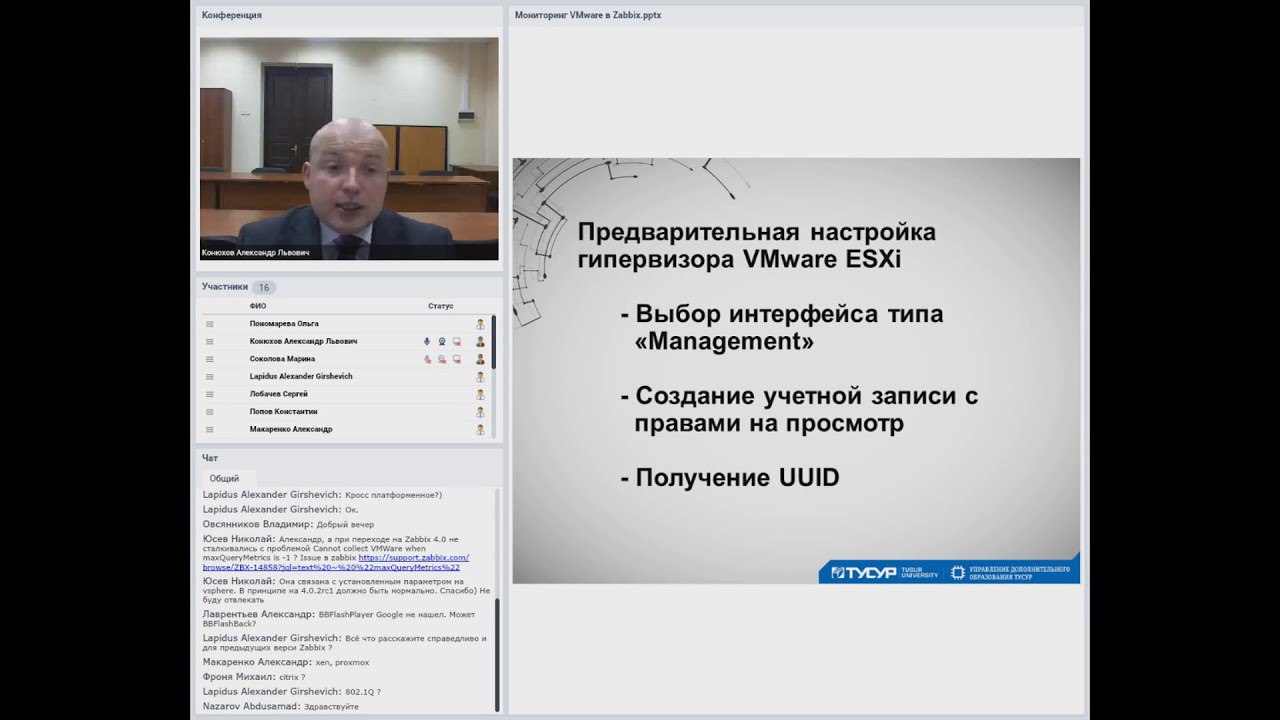The height and width of the screenshot is (720, 1280).
Task: Click muted microphone icon of Соколова Марина
Action: 427,359
